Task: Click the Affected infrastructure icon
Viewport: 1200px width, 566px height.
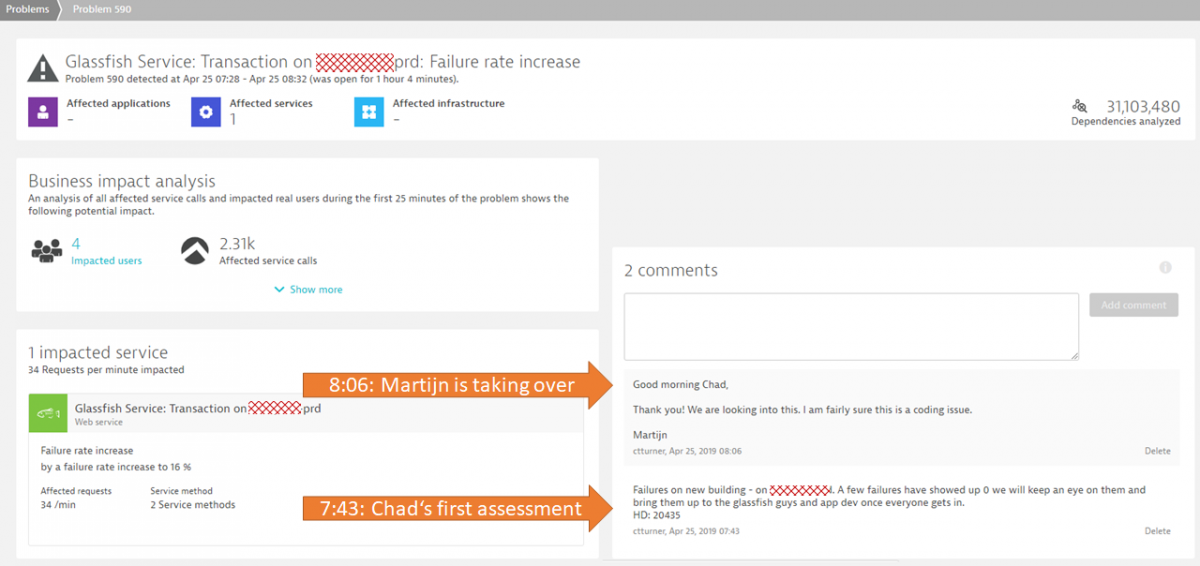Action: [x=369, y=111]
